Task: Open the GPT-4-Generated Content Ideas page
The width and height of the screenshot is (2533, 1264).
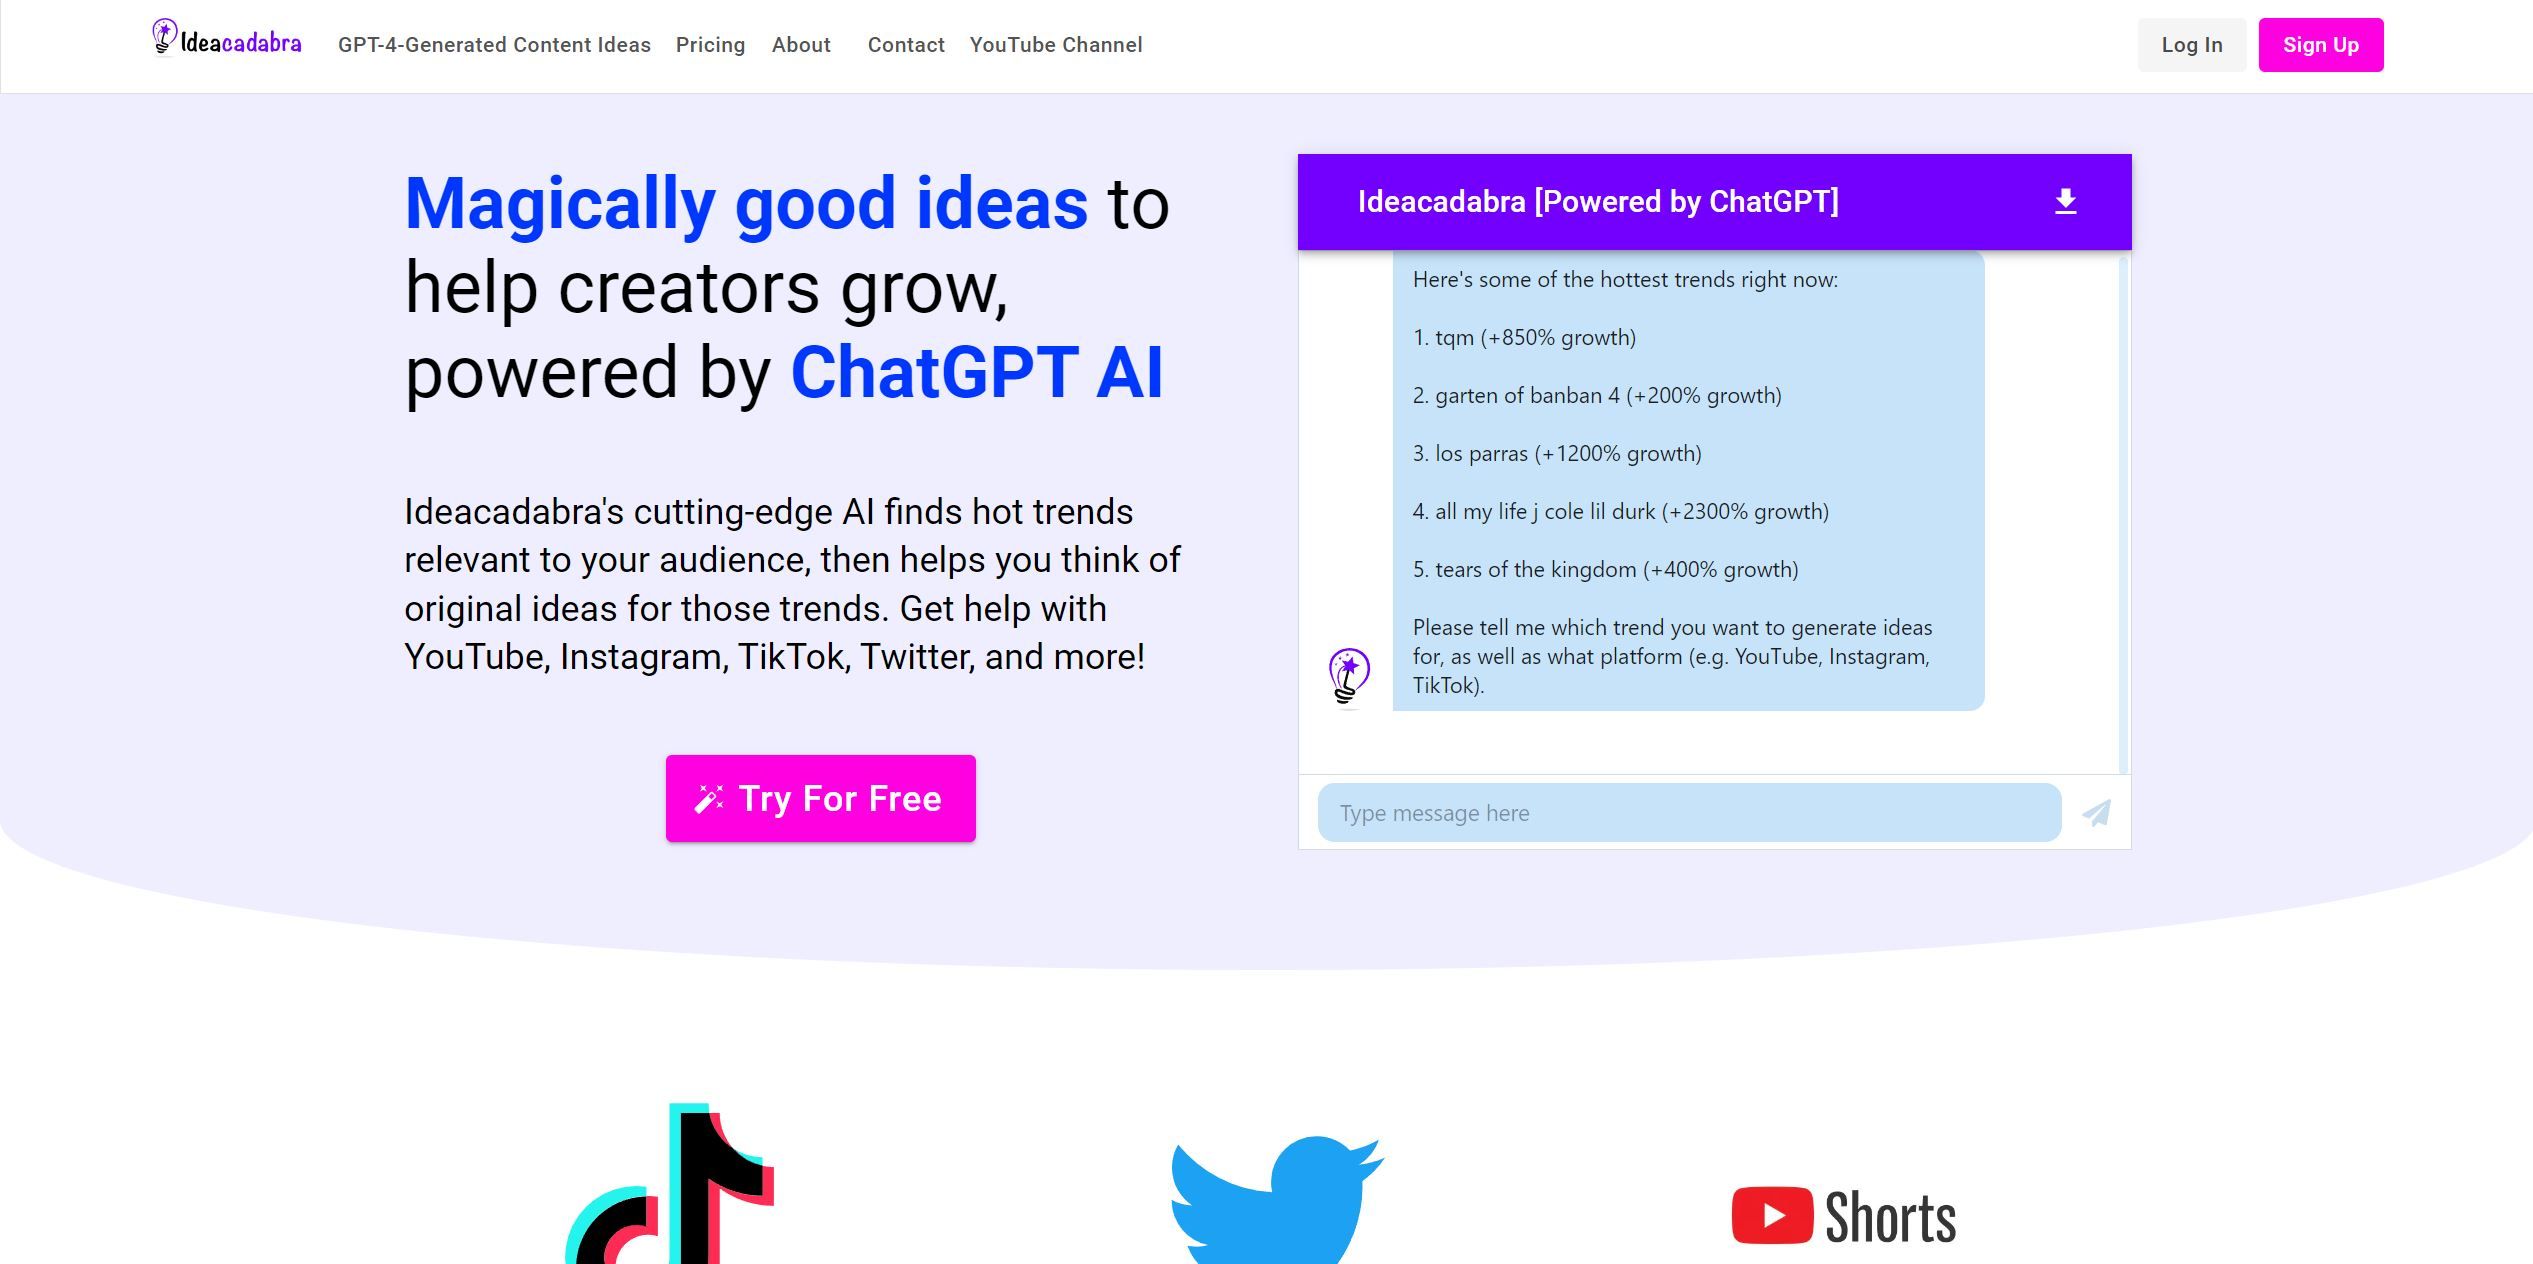Action: point(494,45)
